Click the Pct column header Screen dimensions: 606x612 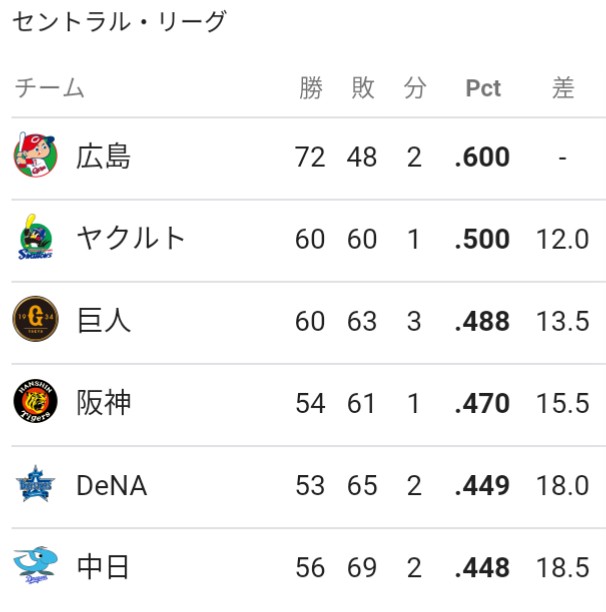pyautogui.click(x=483, y=88)
